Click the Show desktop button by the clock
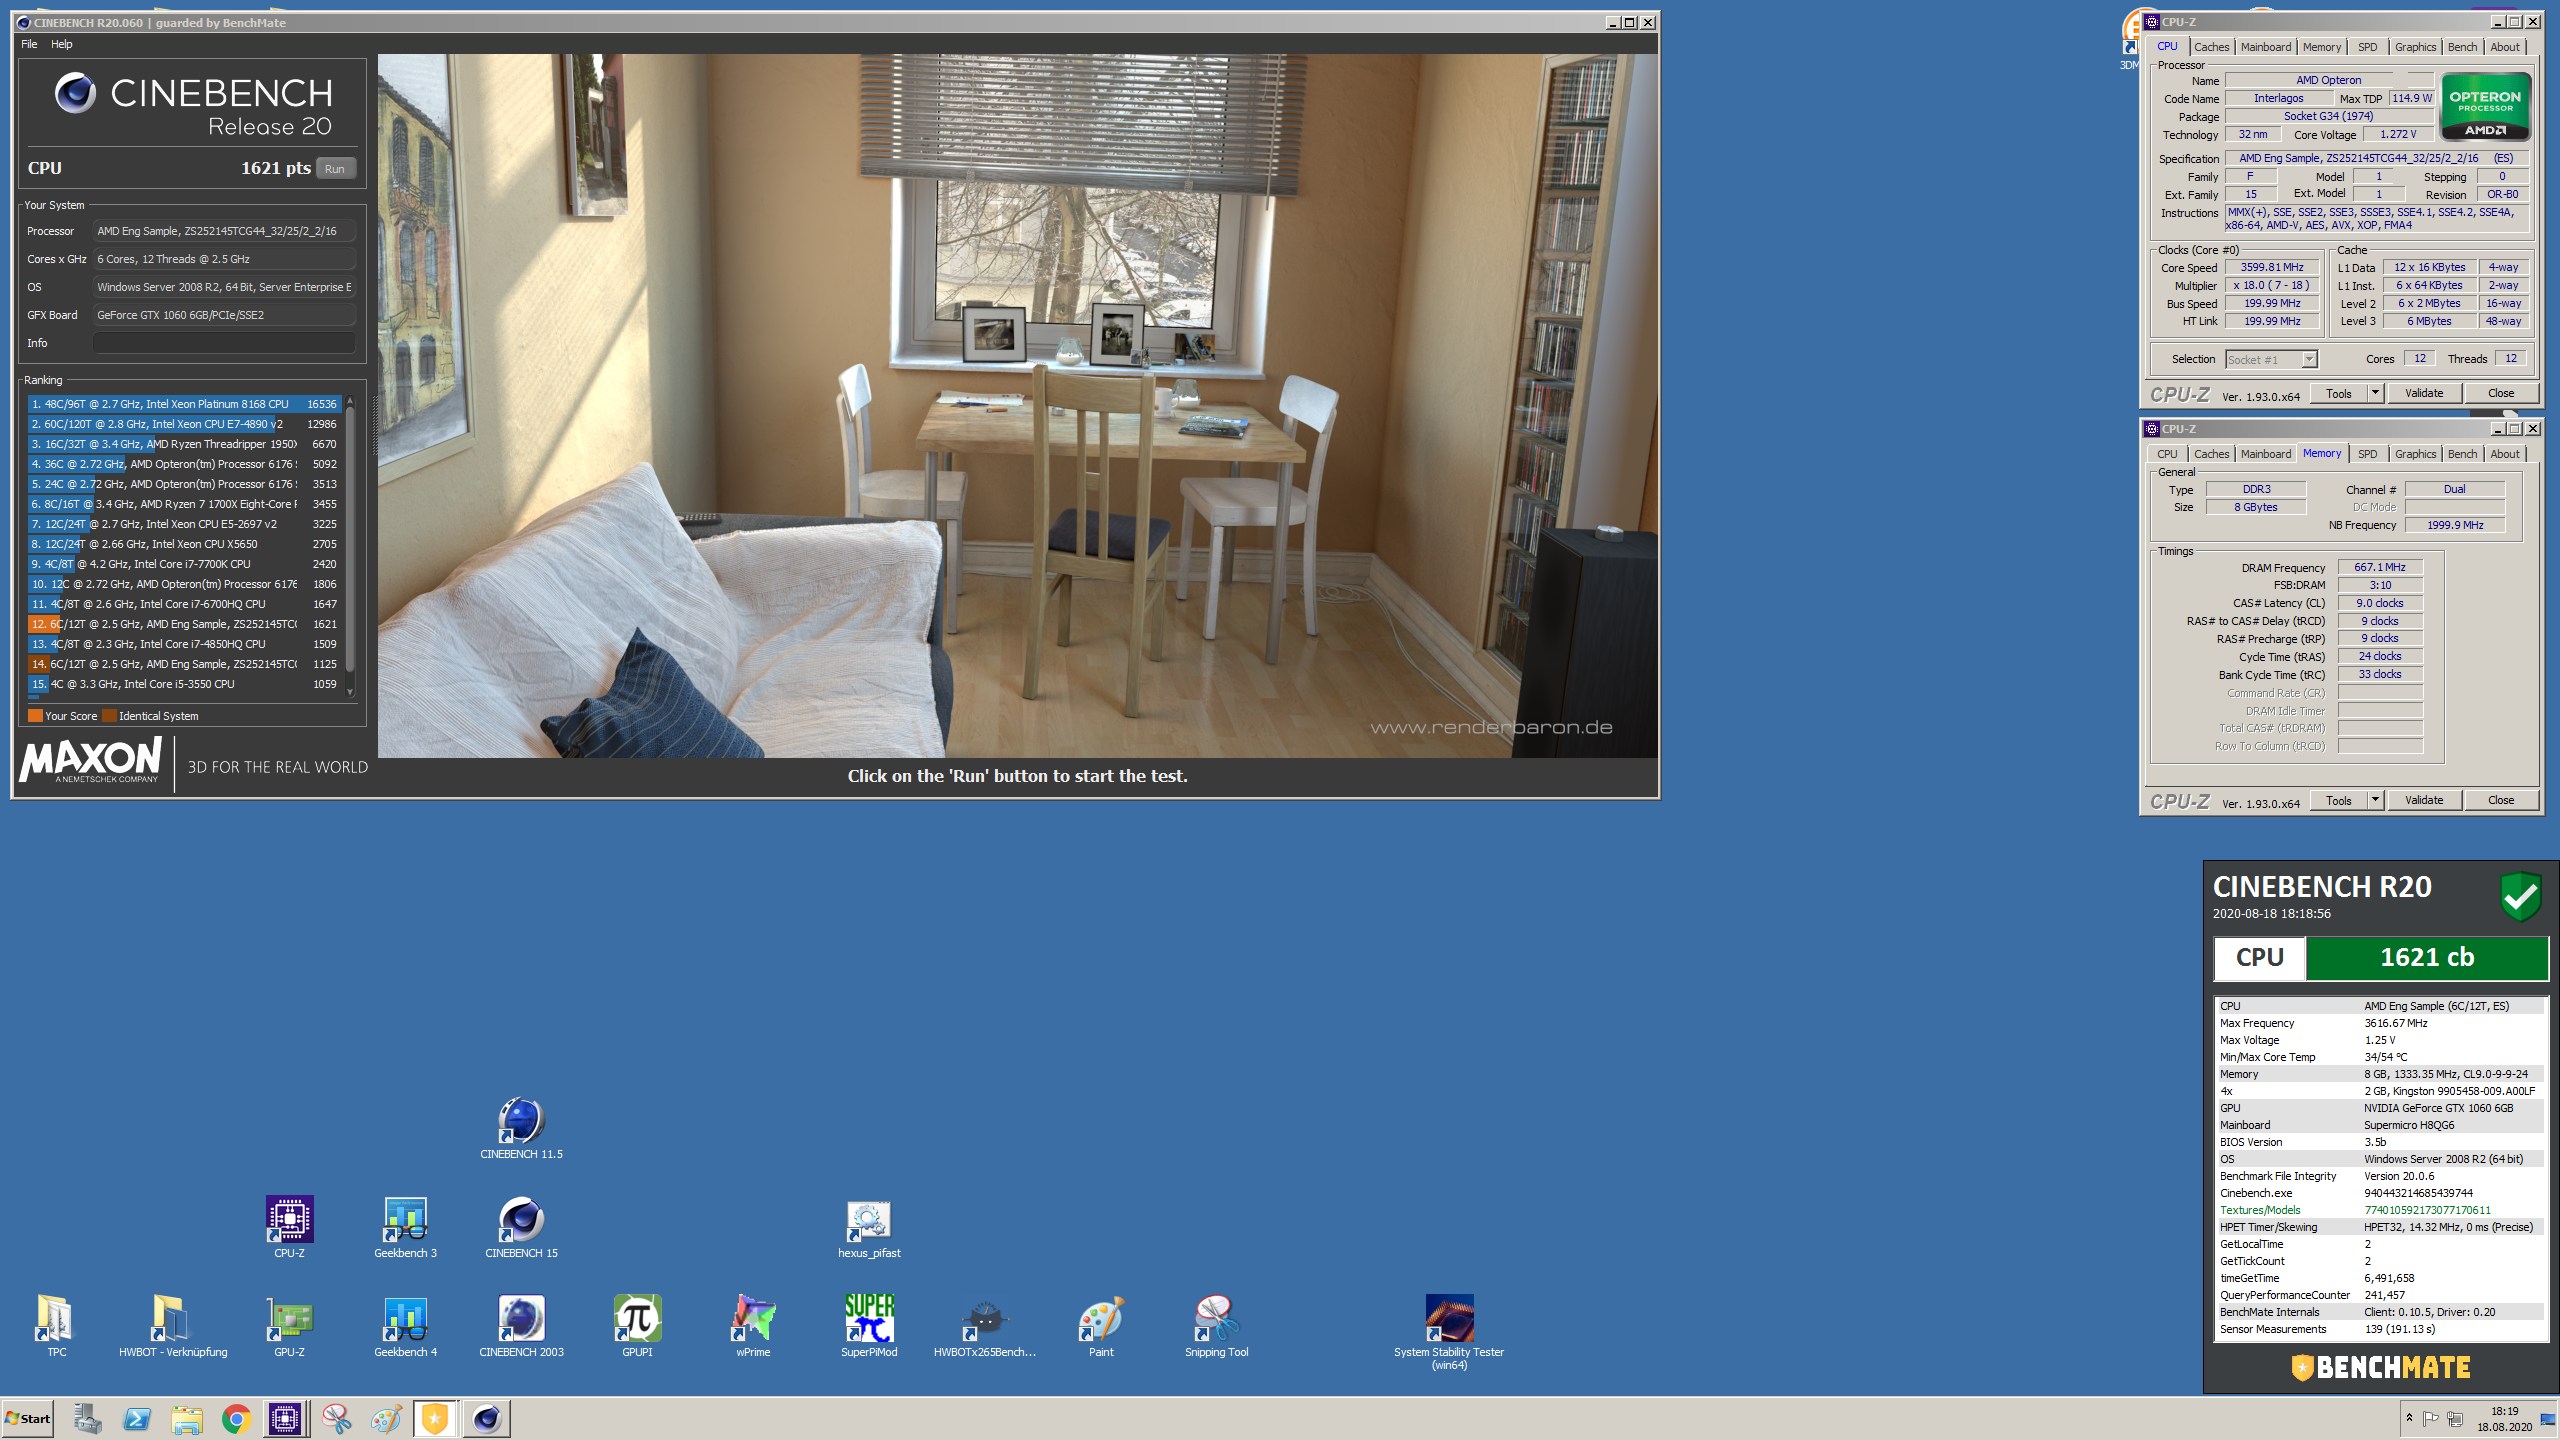Viewport: 2560px width, 1440px height. point(2548,1418)
